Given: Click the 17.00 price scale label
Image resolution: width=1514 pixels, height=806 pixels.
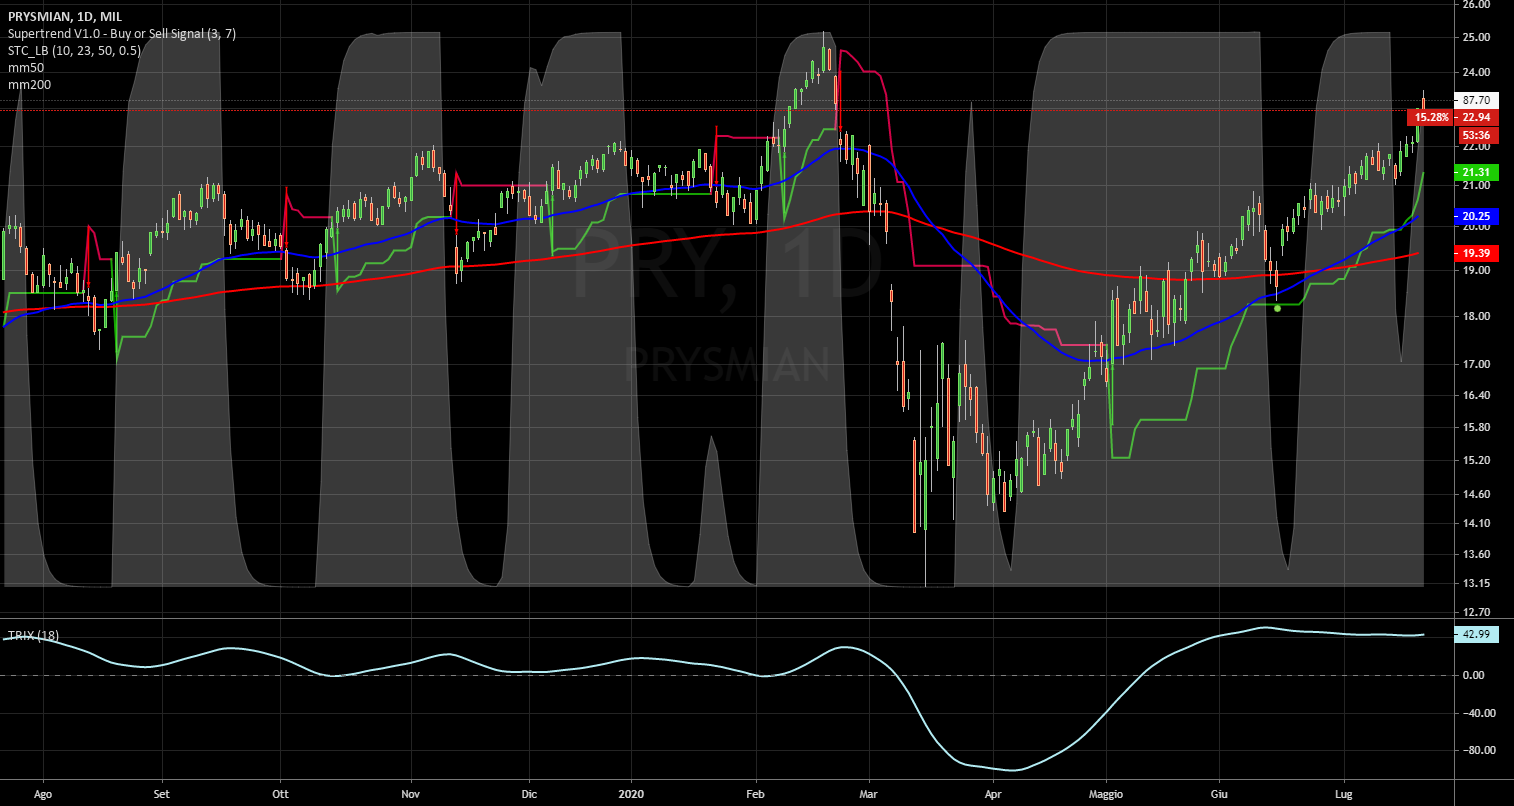Looking at the screenshot, I should point(1476,365).
